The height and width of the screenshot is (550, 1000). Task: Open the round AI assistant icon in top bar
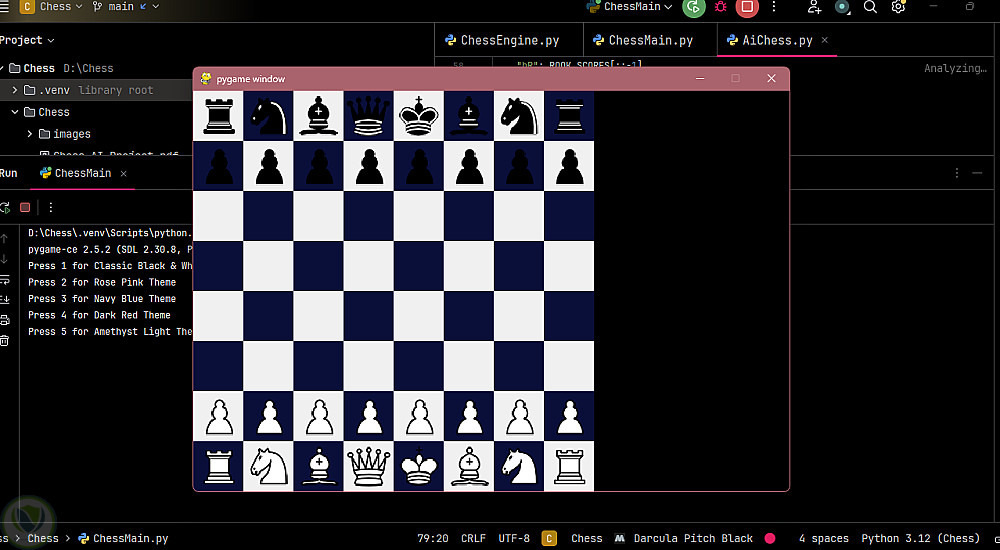(x=842, y=7)
